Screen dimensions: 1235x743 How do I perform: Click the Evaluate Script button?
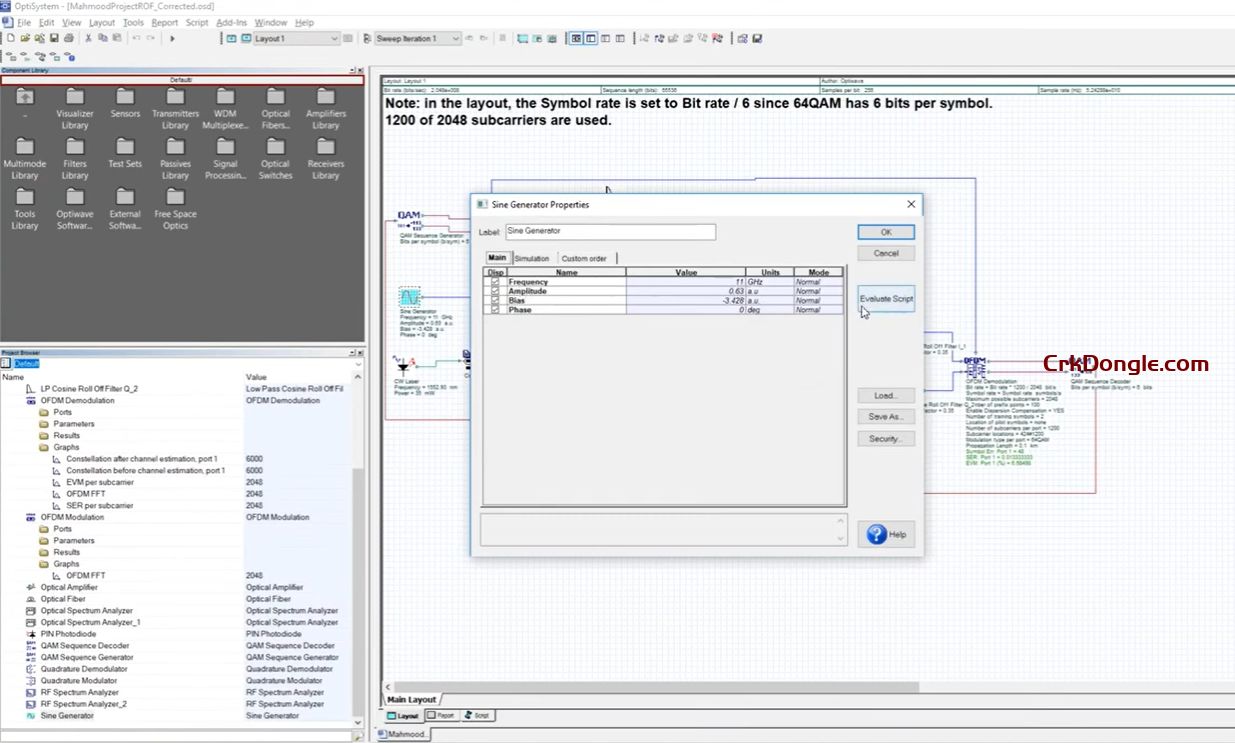coord(886,299)
